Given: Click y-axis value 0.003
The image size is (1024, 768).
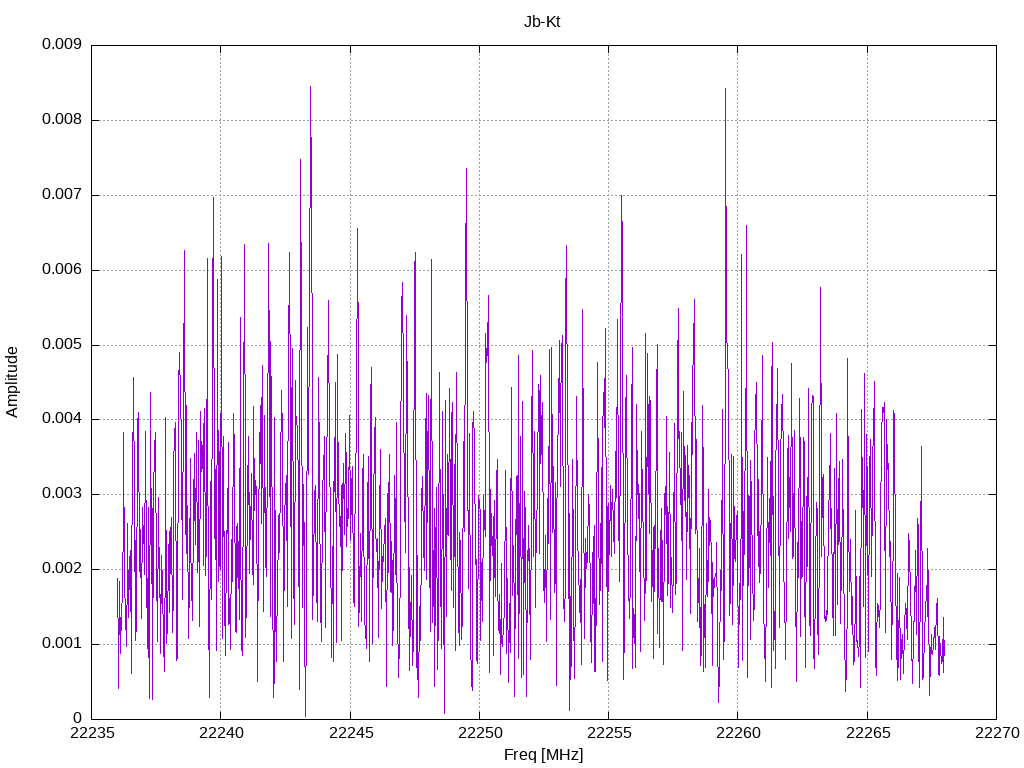Looking at the screenshot, I should 62,494.
